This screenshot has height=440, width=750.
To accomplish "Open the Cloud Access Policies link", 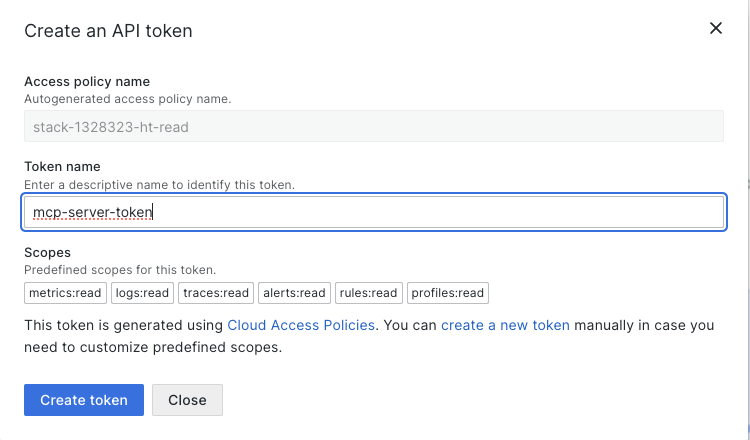I will point(301,325).
